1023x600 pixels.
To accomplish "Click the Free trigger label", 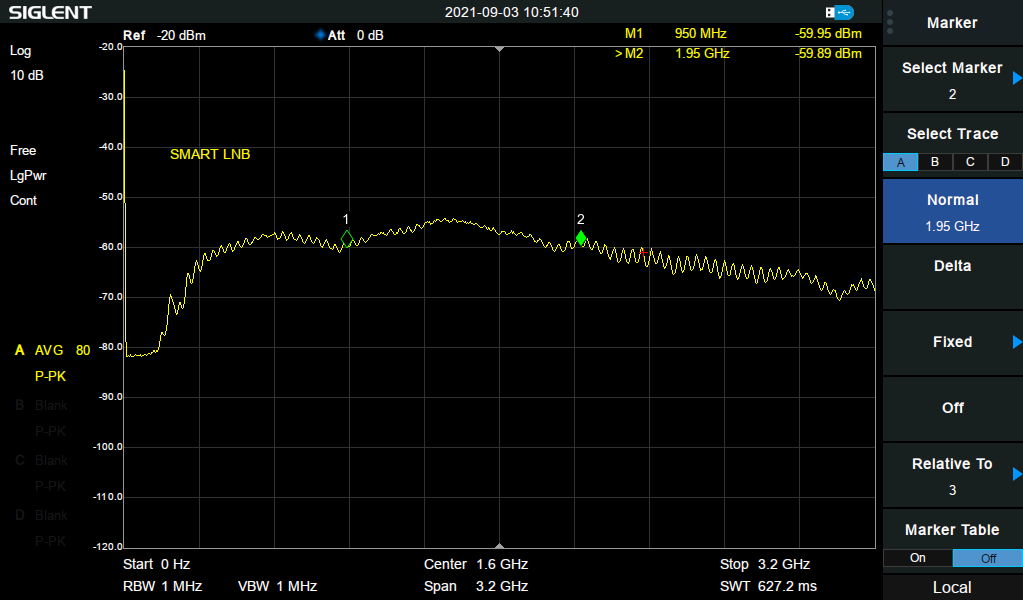I will coord(23,151).
